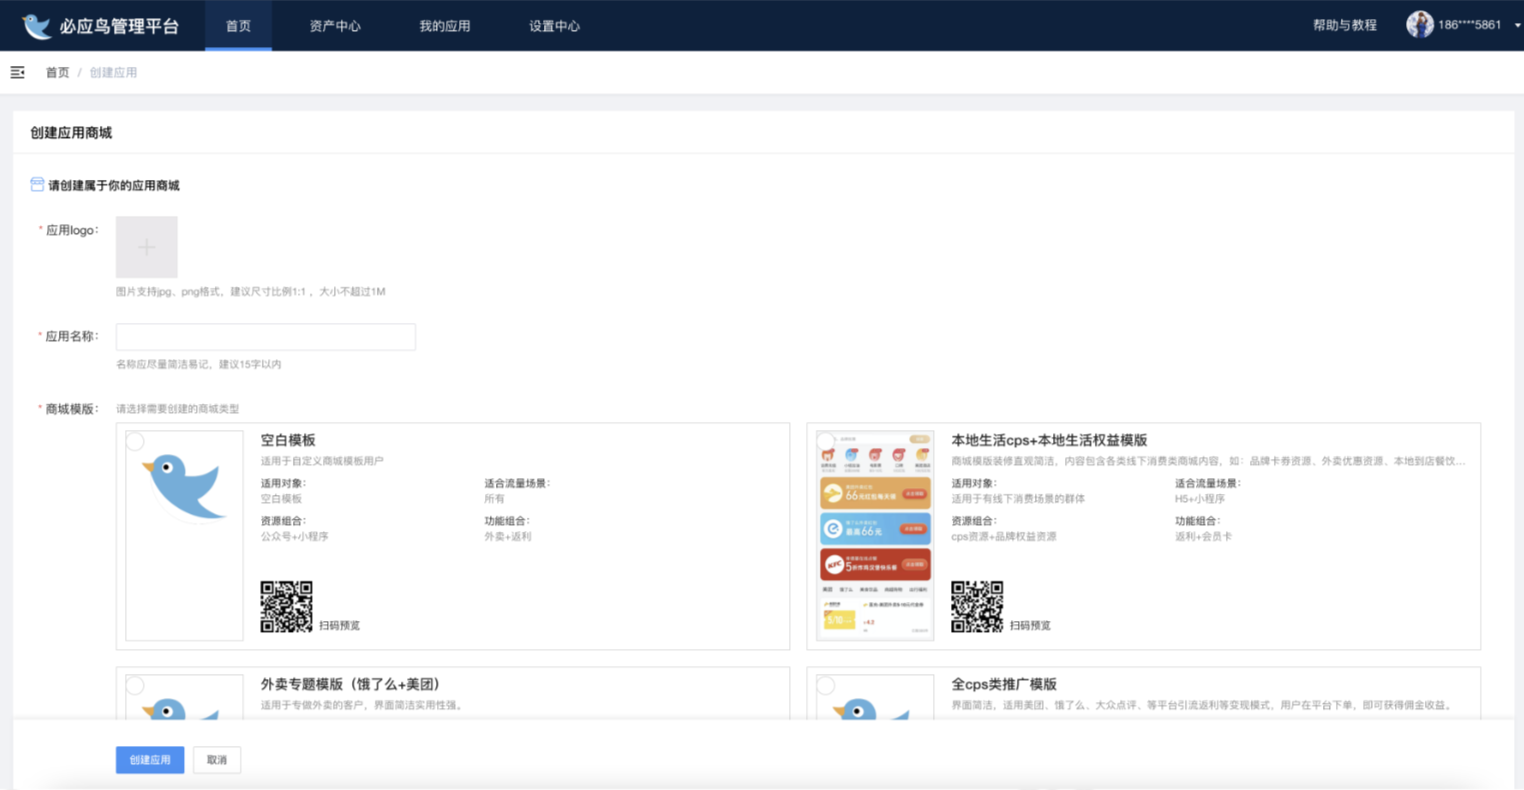Viewport: 1524px width, 790px height.
Task: Click the store icon beside 请创建属于你的应用商城
Action: [x=37, y=185]
